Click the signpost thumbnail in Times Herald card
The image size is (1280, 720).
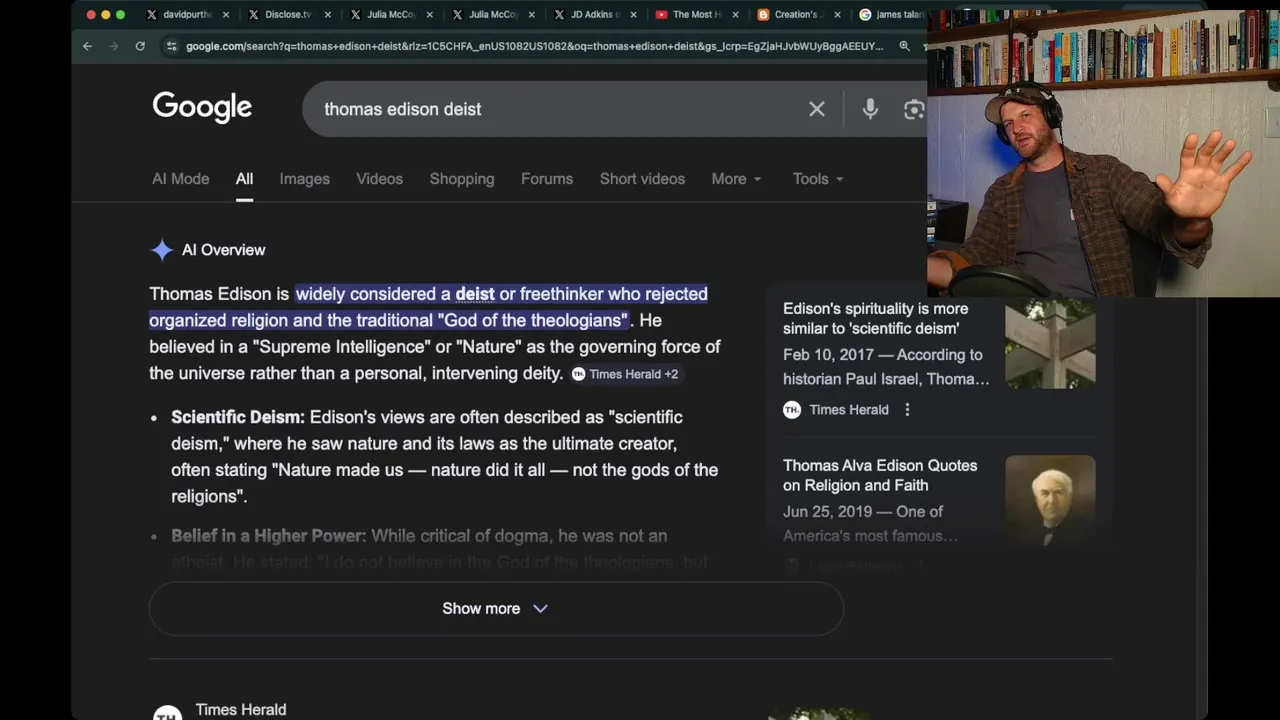click(x=1050, y=343)
